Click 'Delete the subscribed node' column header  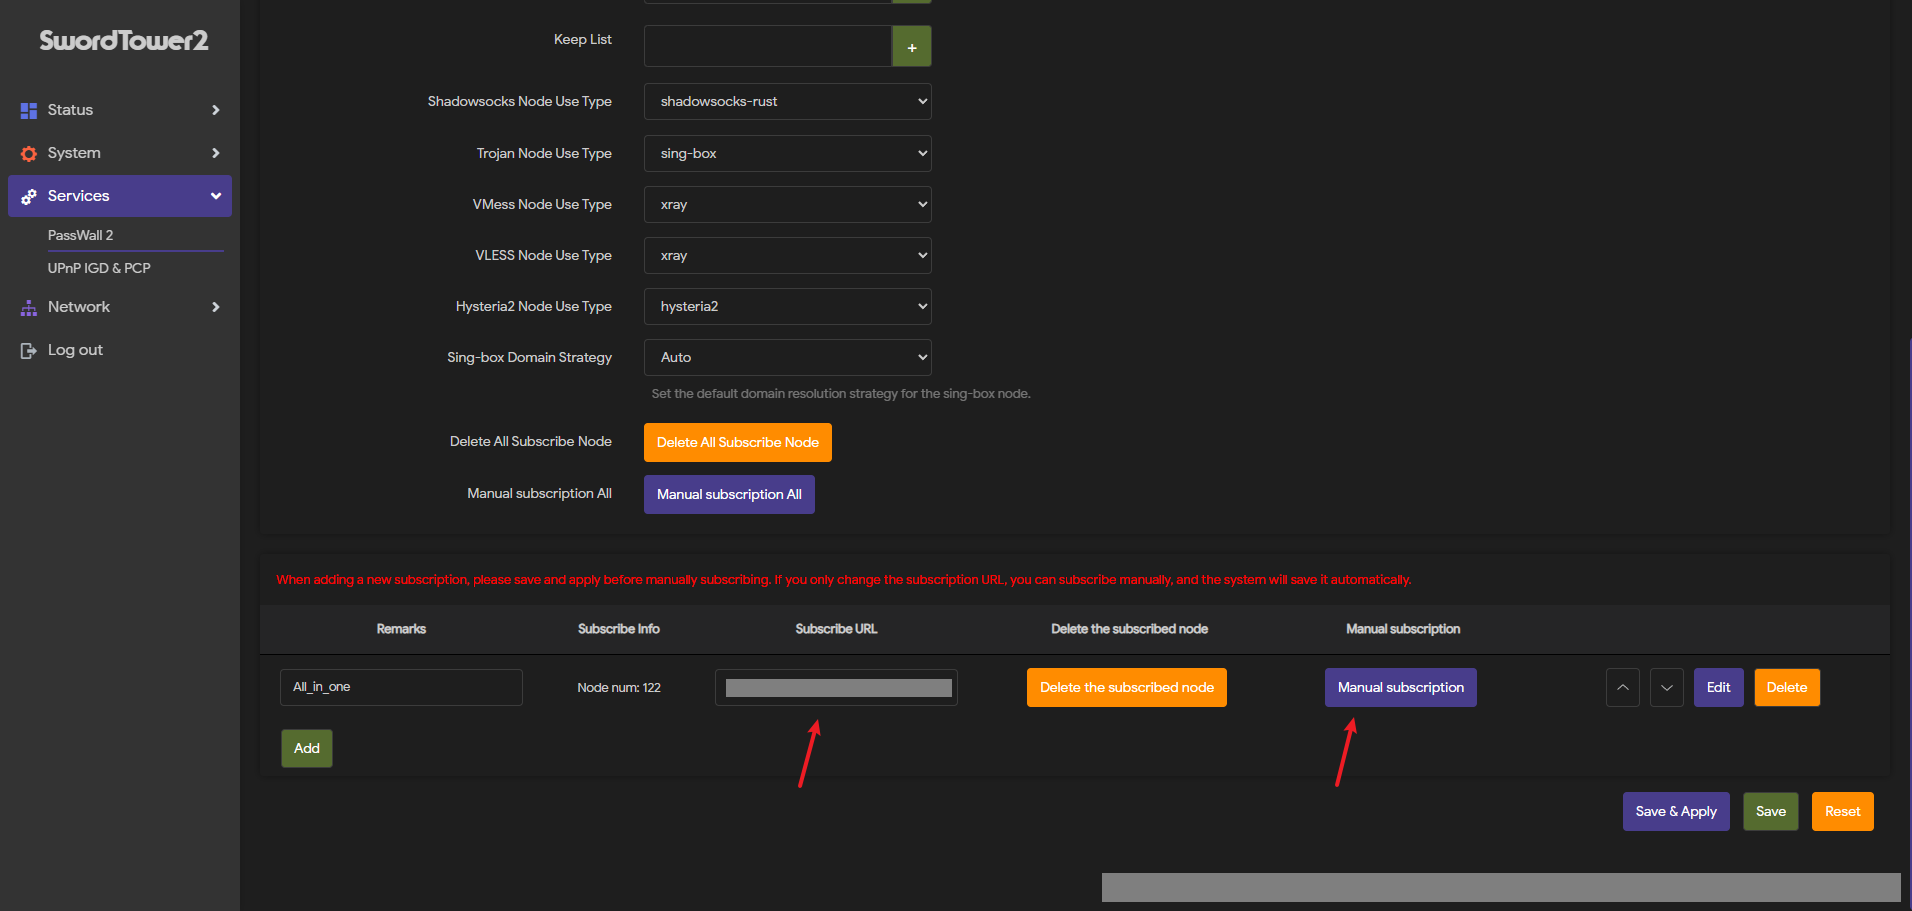1129,629
